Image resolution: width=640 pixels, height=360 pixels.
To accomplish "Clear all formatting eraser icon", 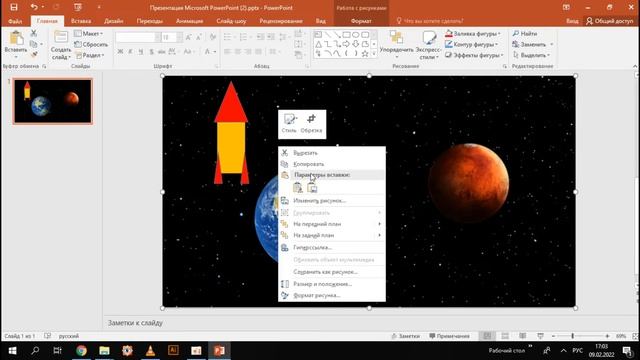I will click(x=213, y=38).
